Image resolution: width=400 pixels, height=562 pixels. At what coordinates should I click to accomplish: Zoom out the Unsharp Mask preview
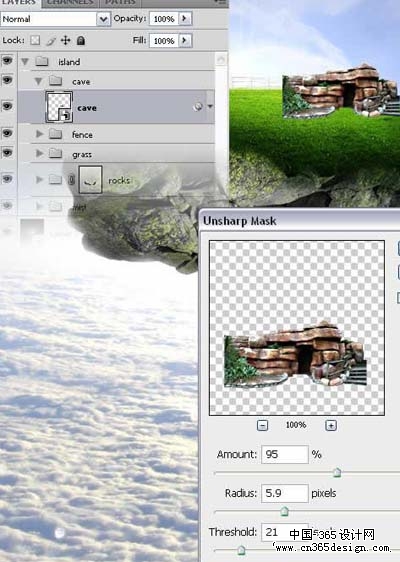[262, 425]
